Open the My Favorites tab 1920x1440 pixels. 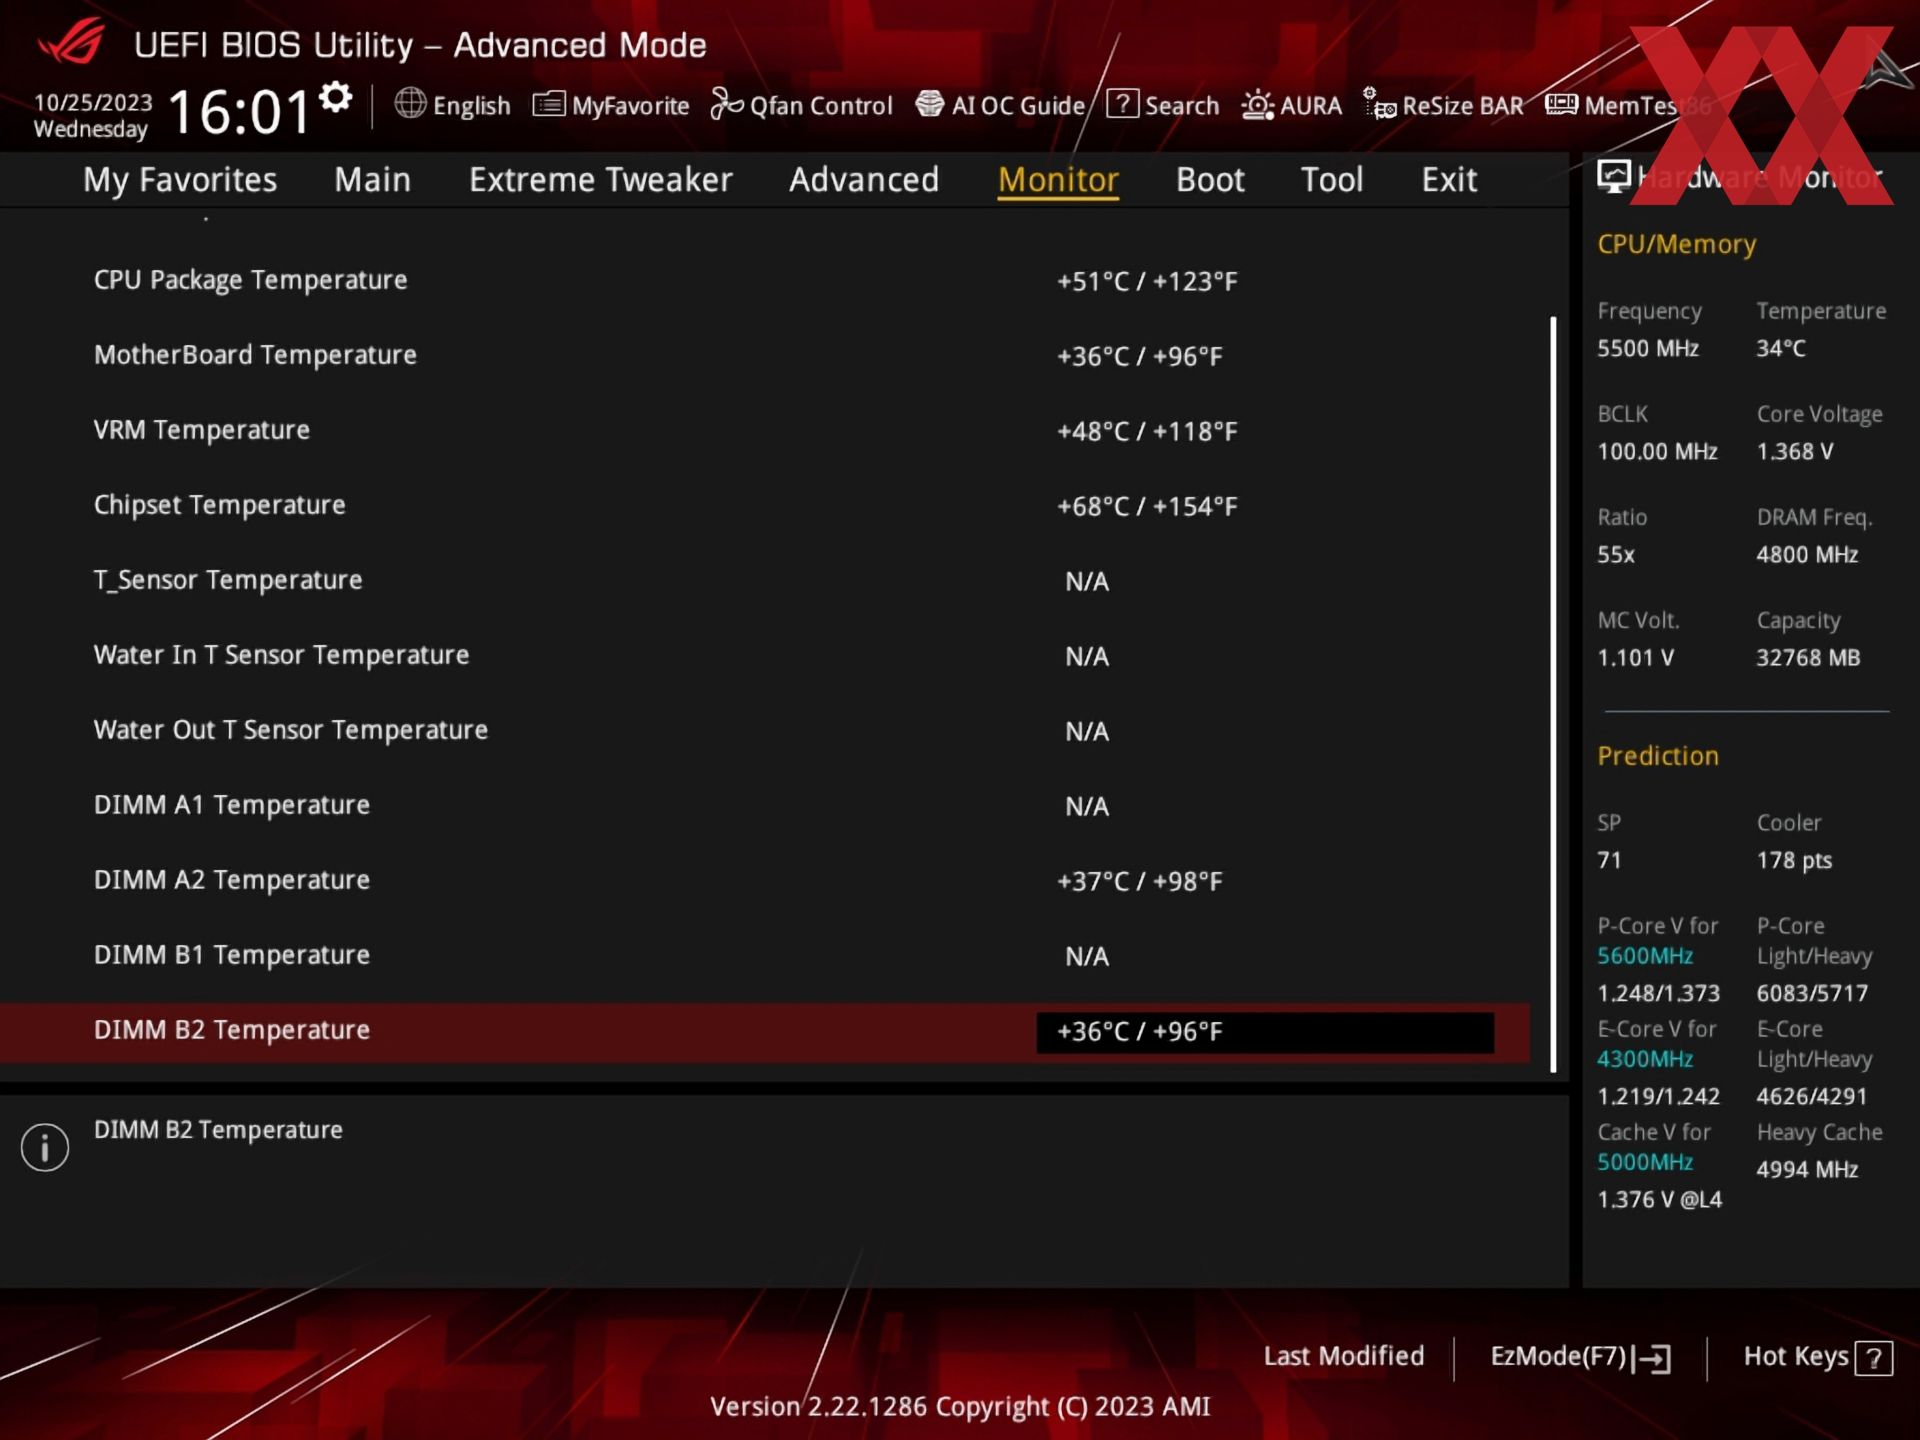(180, 180)
